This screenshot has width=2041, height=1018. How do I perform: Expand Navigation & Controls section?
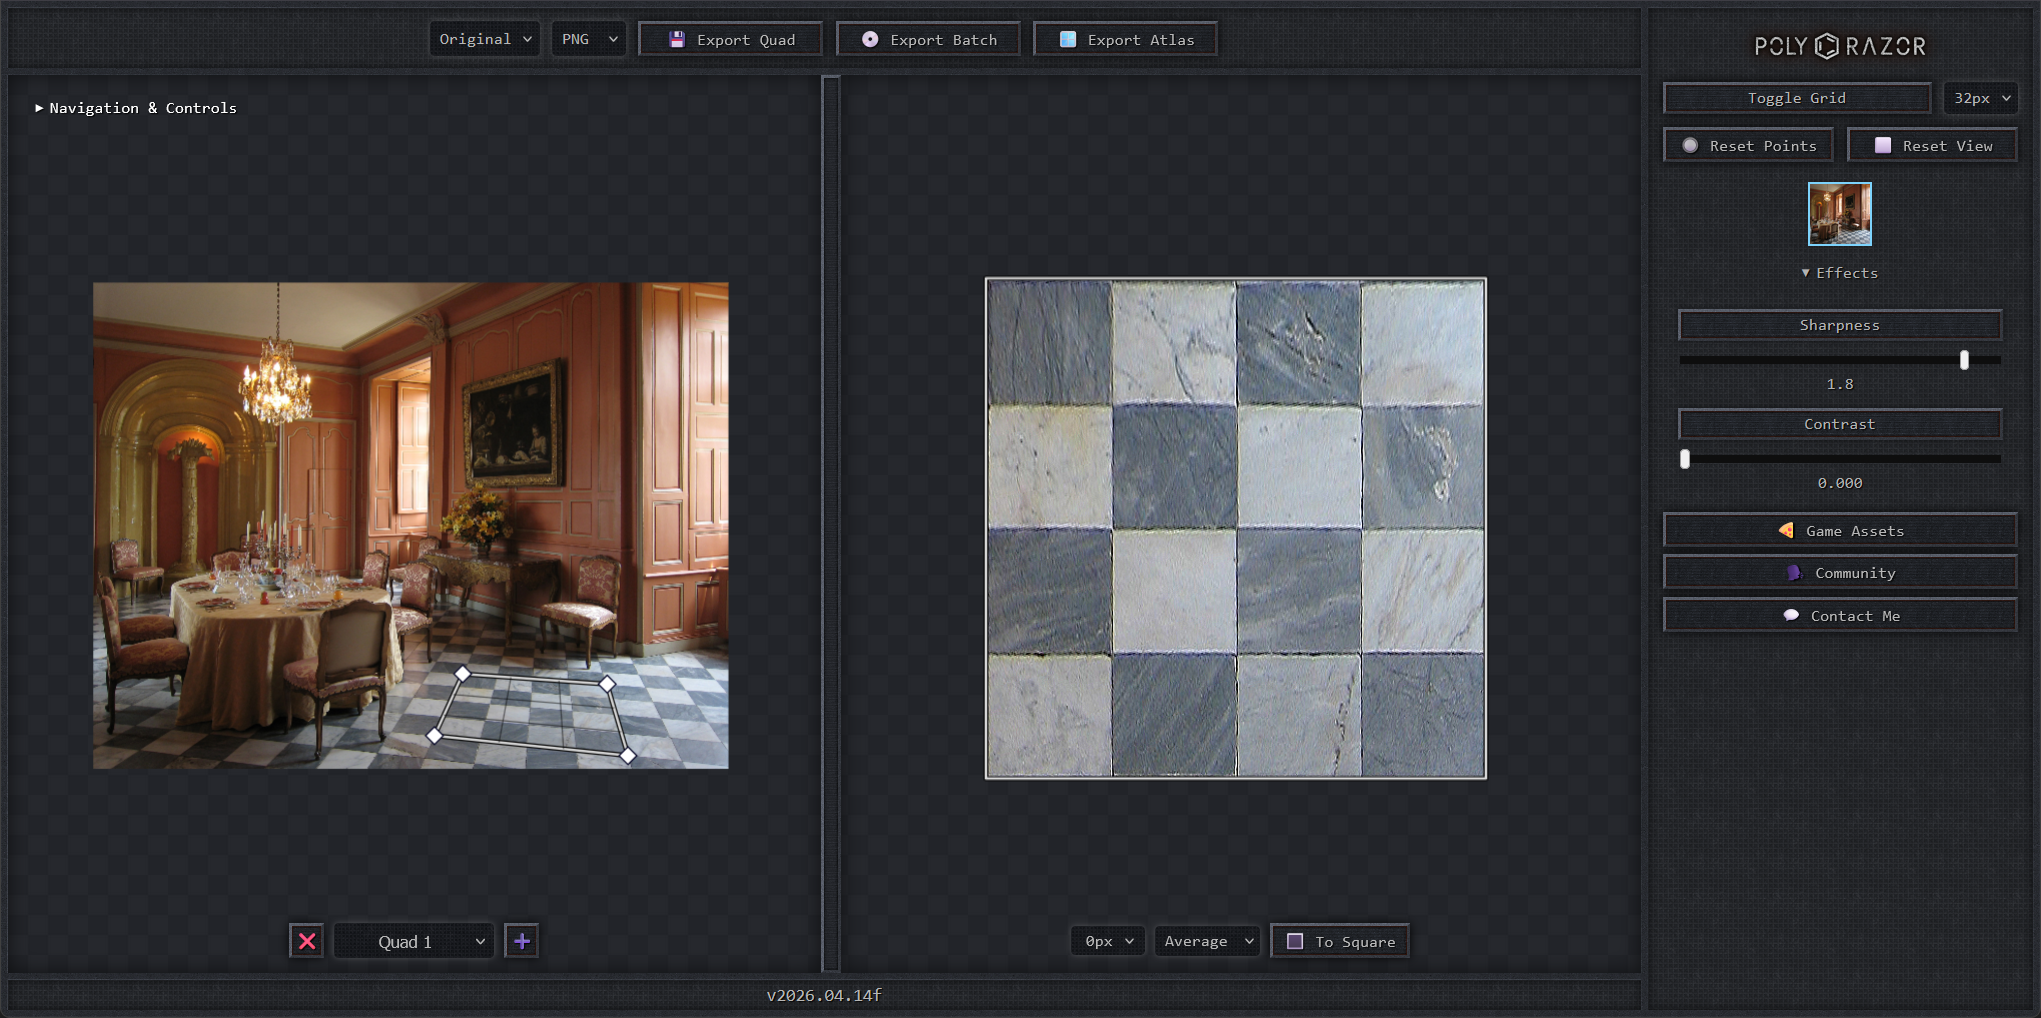[x=136, y=108]
